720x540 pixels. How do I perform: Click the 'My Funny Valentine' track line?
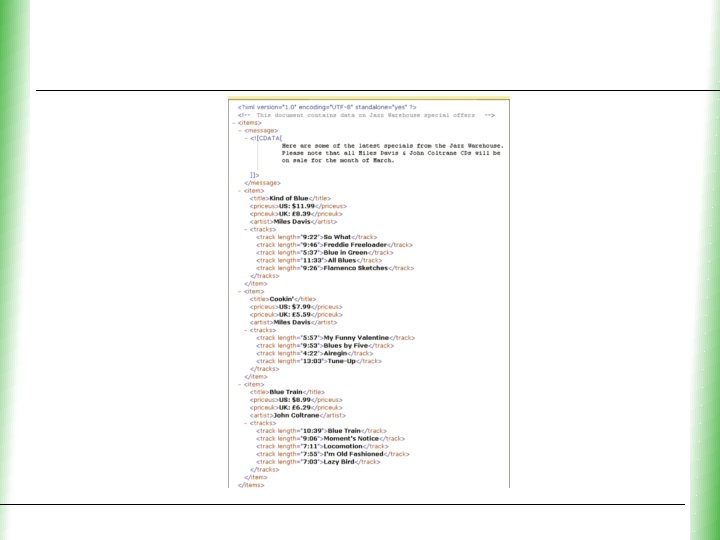coord(336,338)
